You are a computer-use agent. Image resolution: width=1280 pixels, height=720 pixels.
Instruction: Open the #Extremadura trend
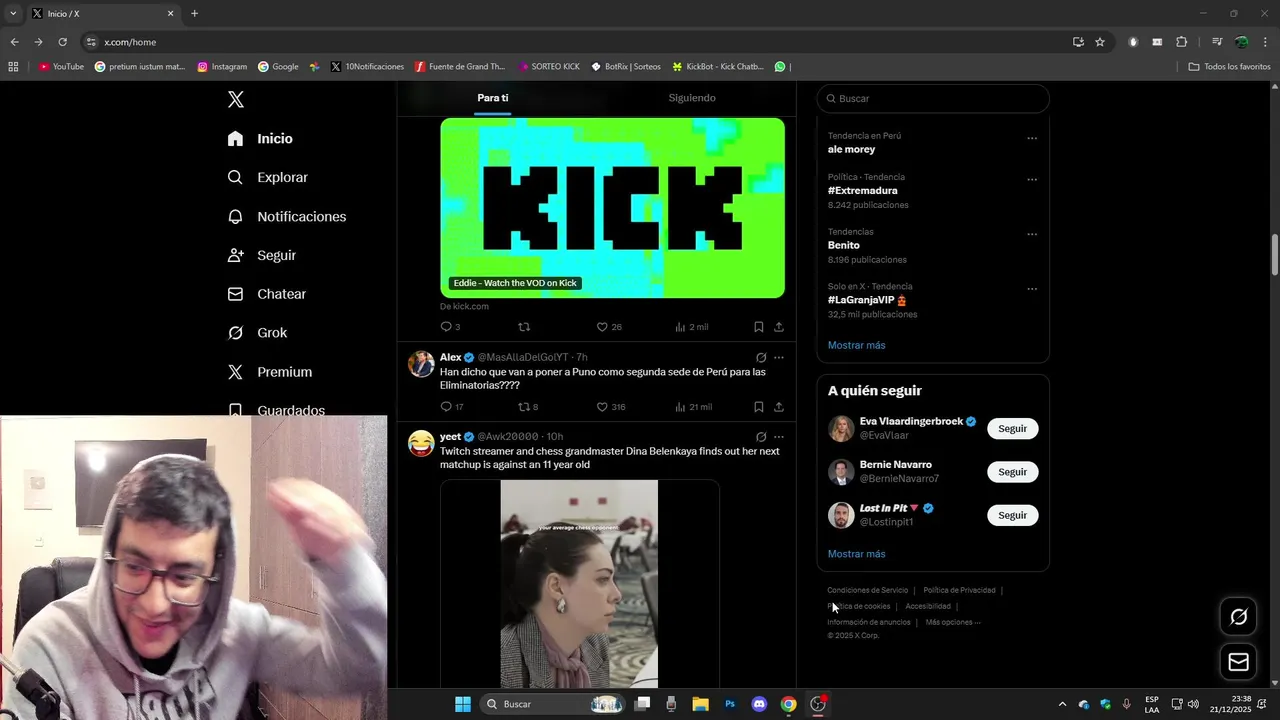pyautogui.click(x=862, y=190)
